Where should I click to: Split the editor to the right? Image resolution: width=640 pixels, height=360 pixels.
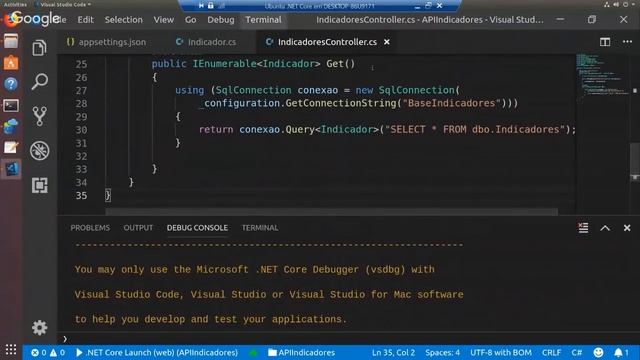pyautogui.click(x=605, y=42)
